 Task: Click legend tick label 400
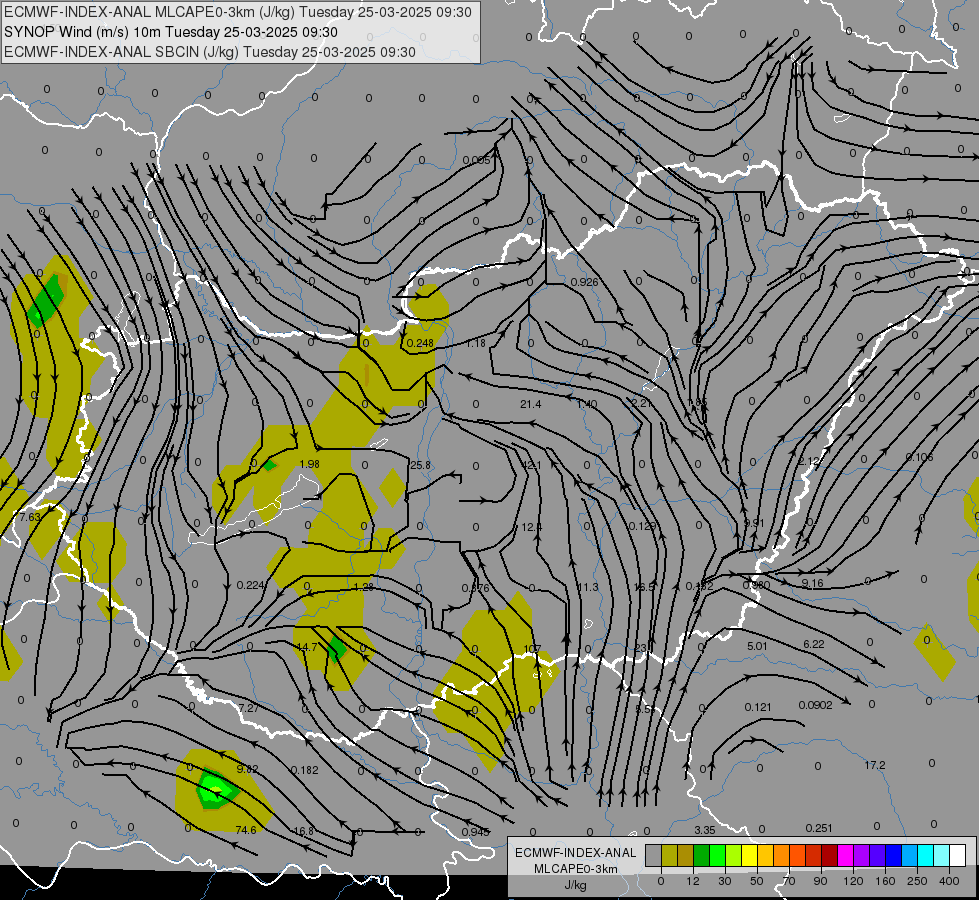point(949,881)
